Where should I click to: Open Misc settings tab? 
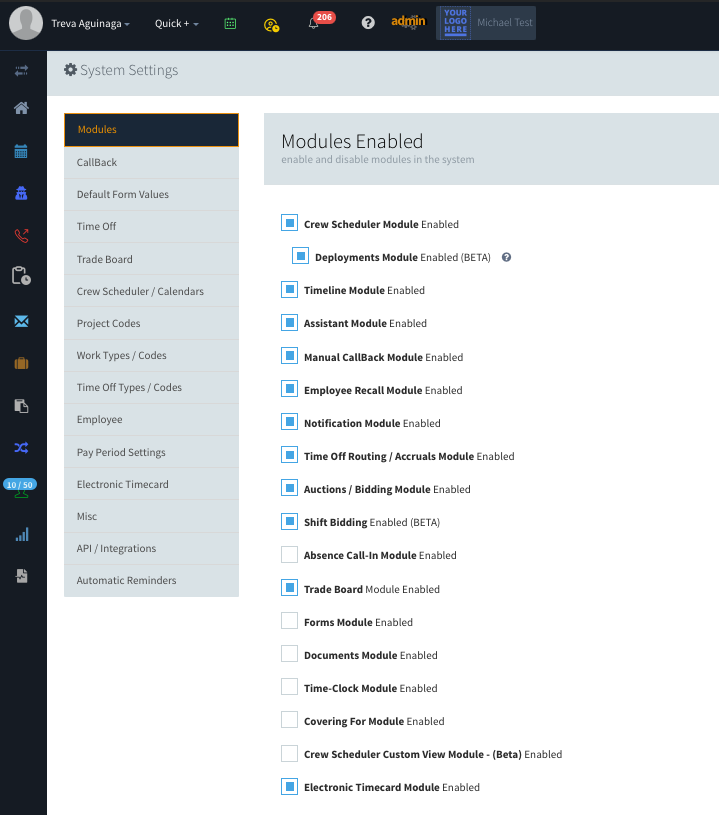(x=151, y=517)
